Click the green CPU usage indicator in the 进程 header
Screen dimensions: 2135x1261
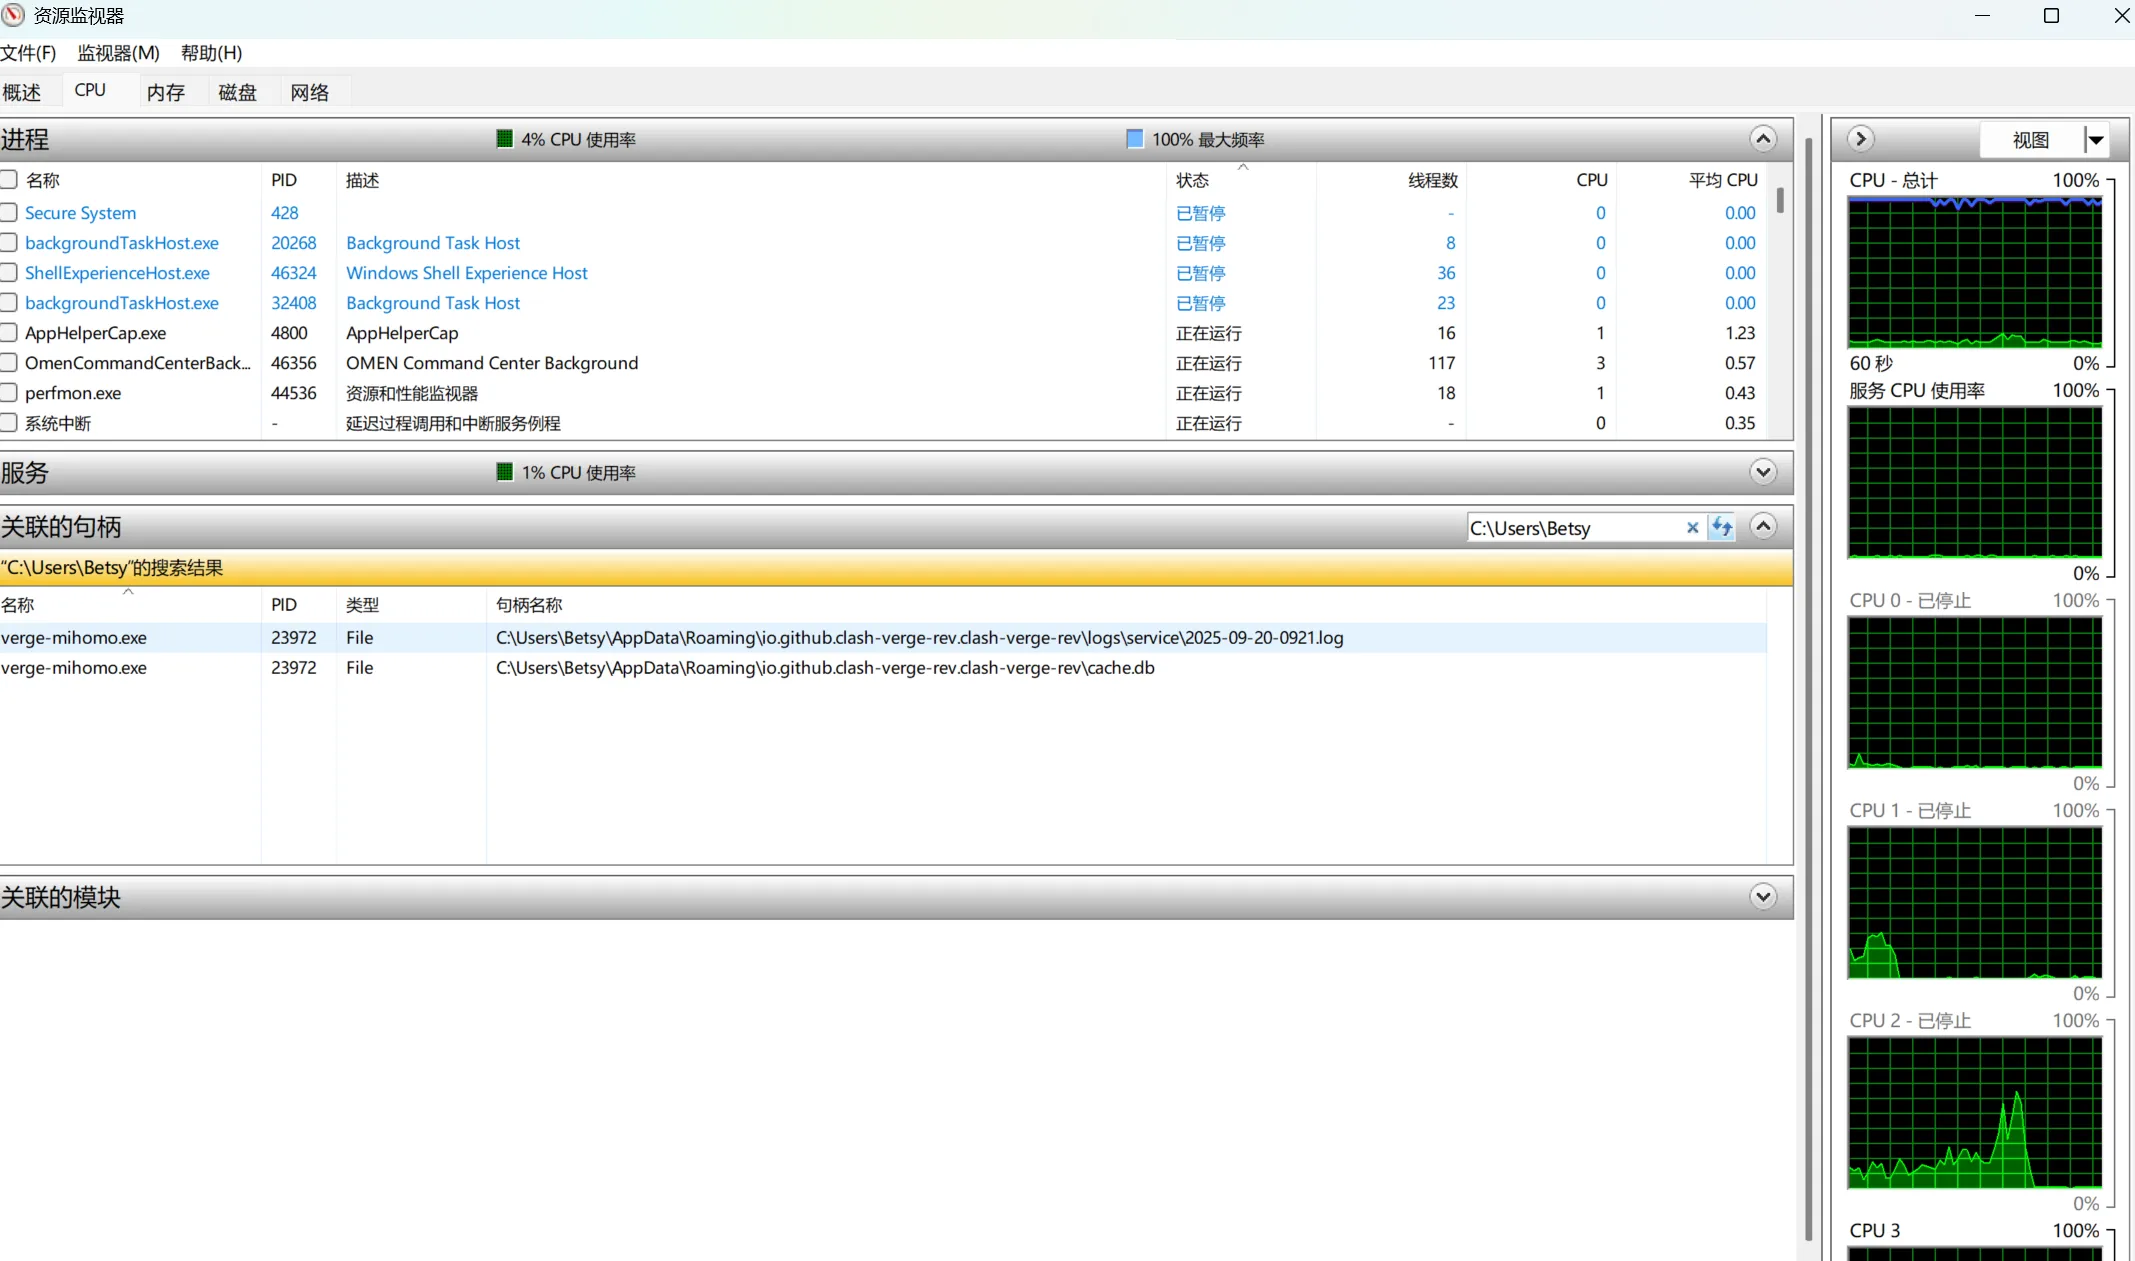[505, 139]
